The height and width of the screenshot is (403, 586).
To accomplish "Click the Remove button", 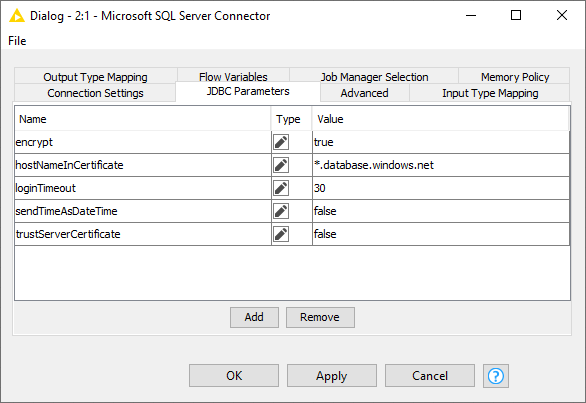I will point(320,317).
